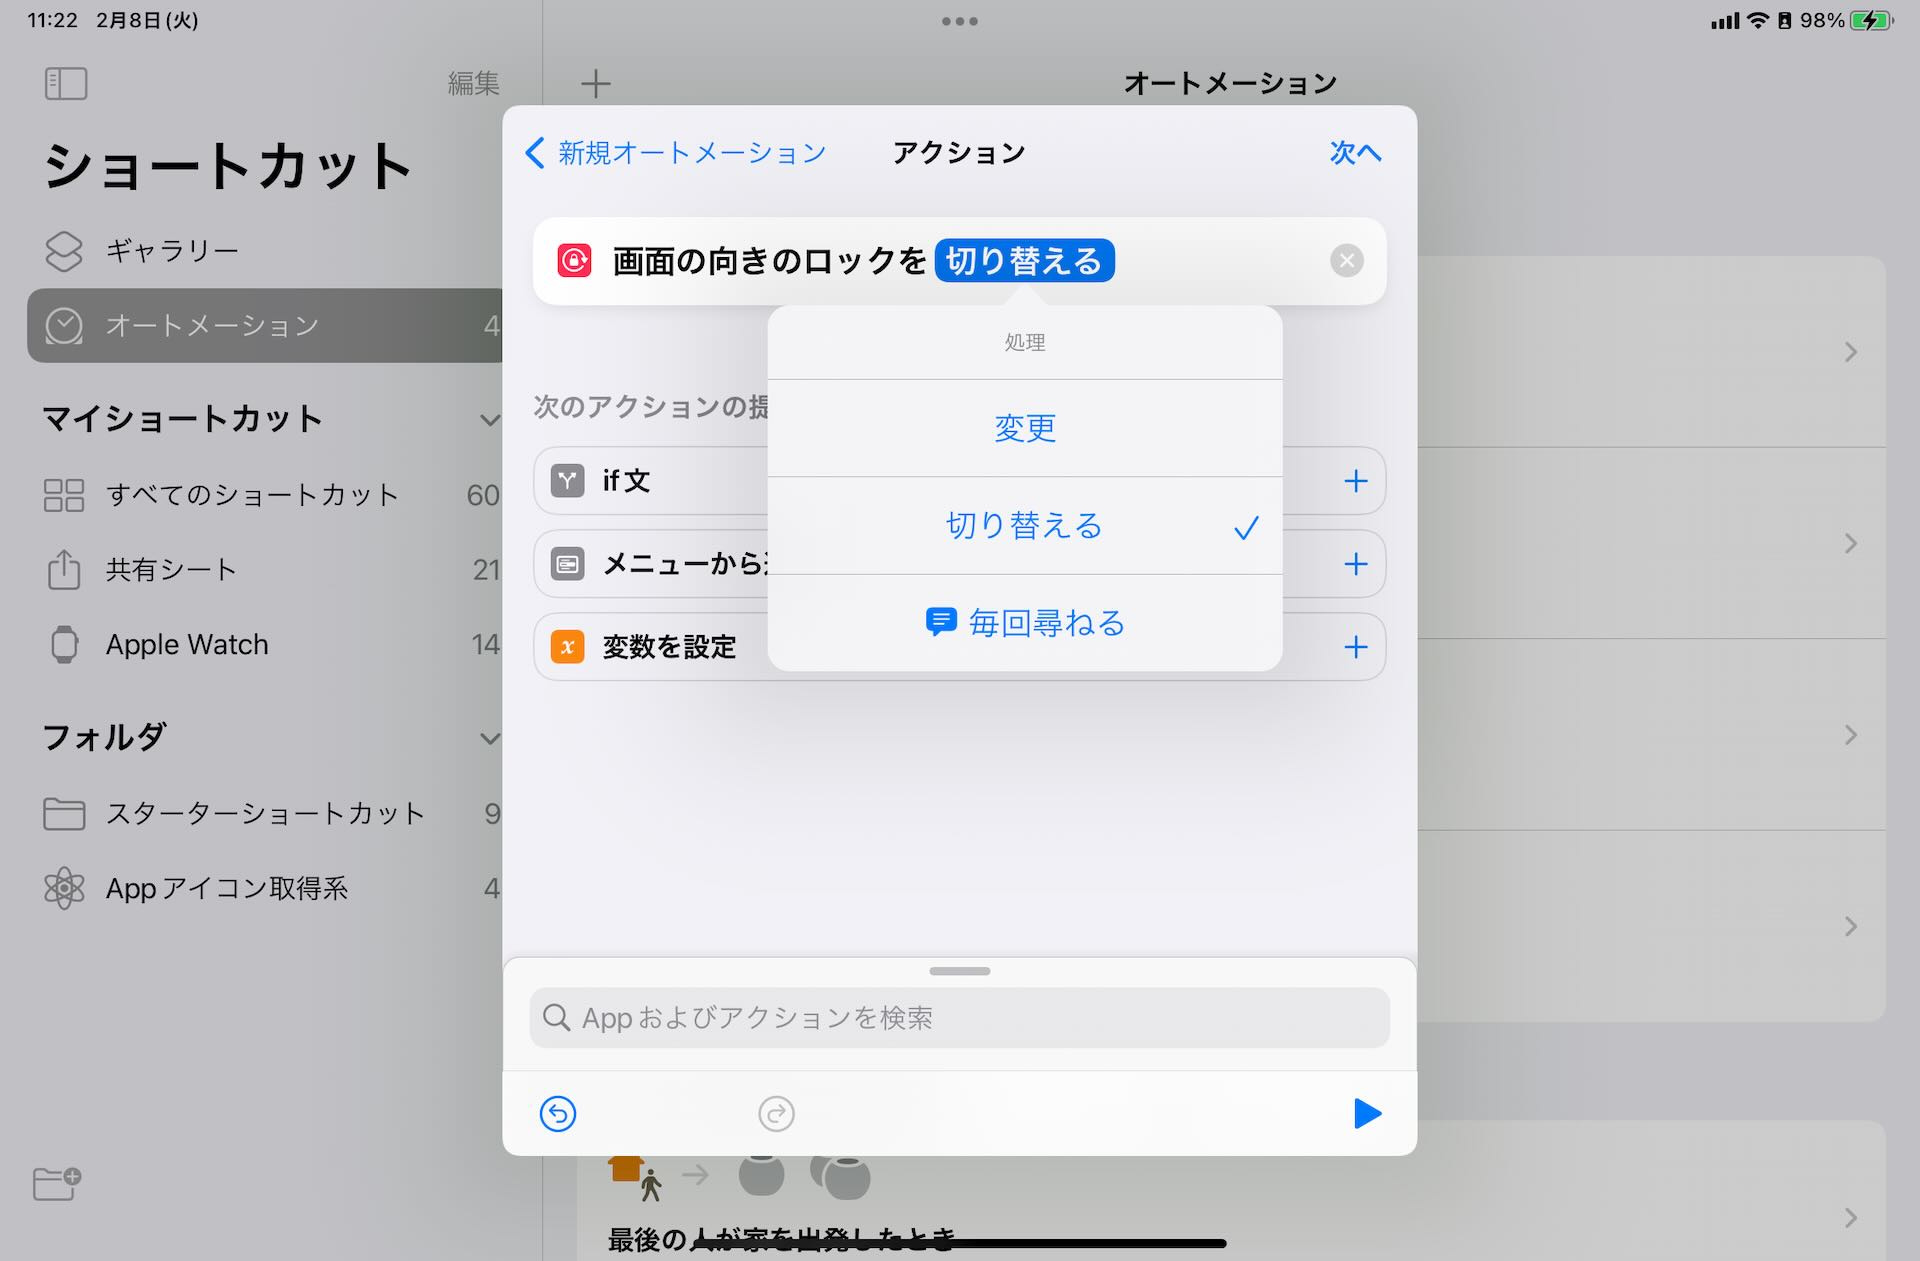1920x1261 pixels.
Task: Run the action with the play button
Action: [x=1366, y=1113]
